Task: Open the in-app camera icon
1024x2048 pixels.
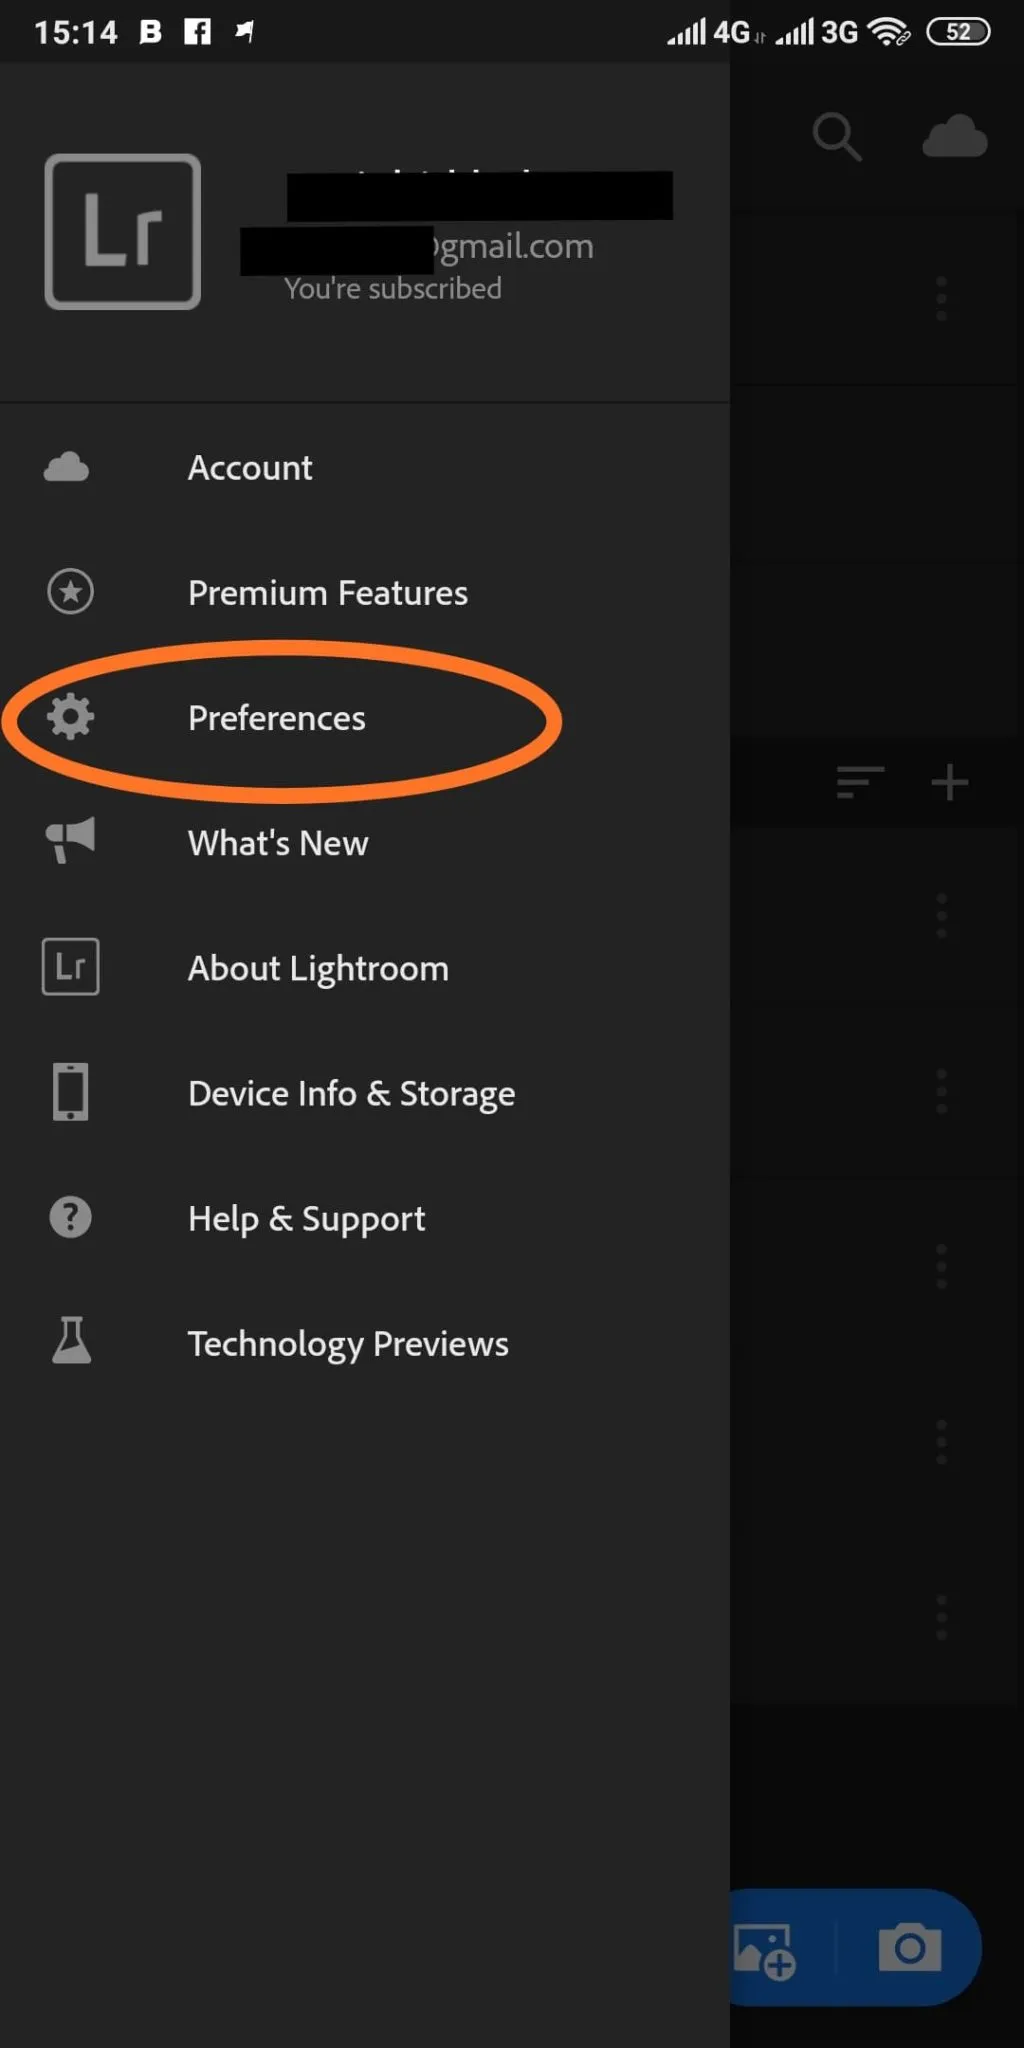Action: click(908, 1948)
